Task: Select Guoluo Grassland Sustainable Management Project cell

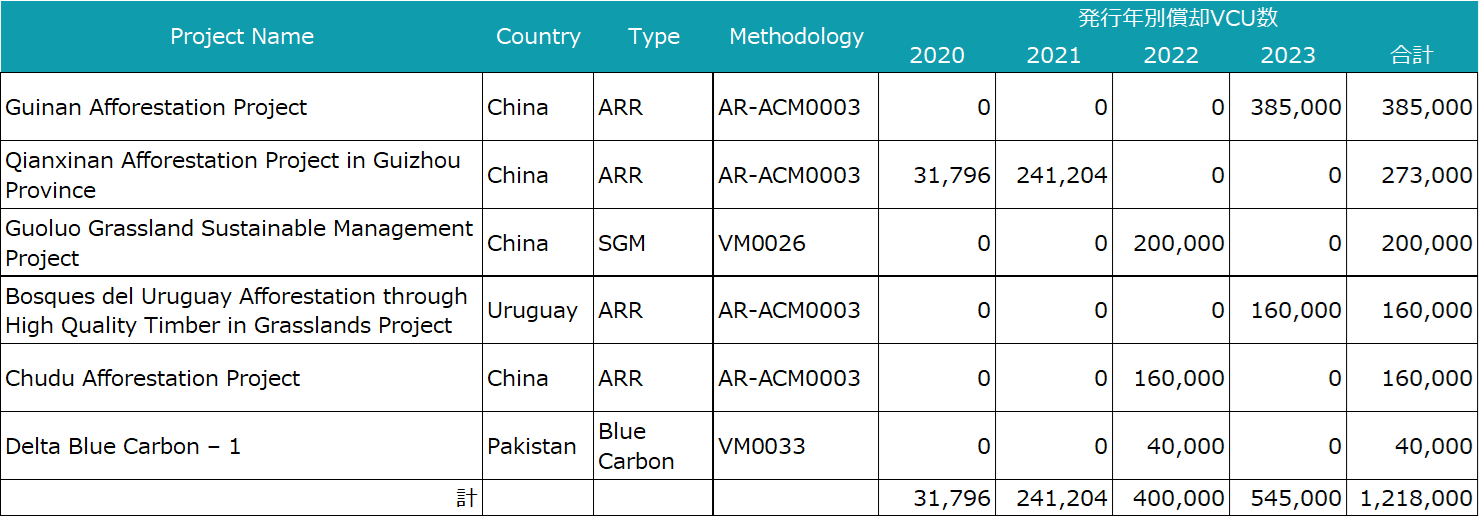Action: 239,243
